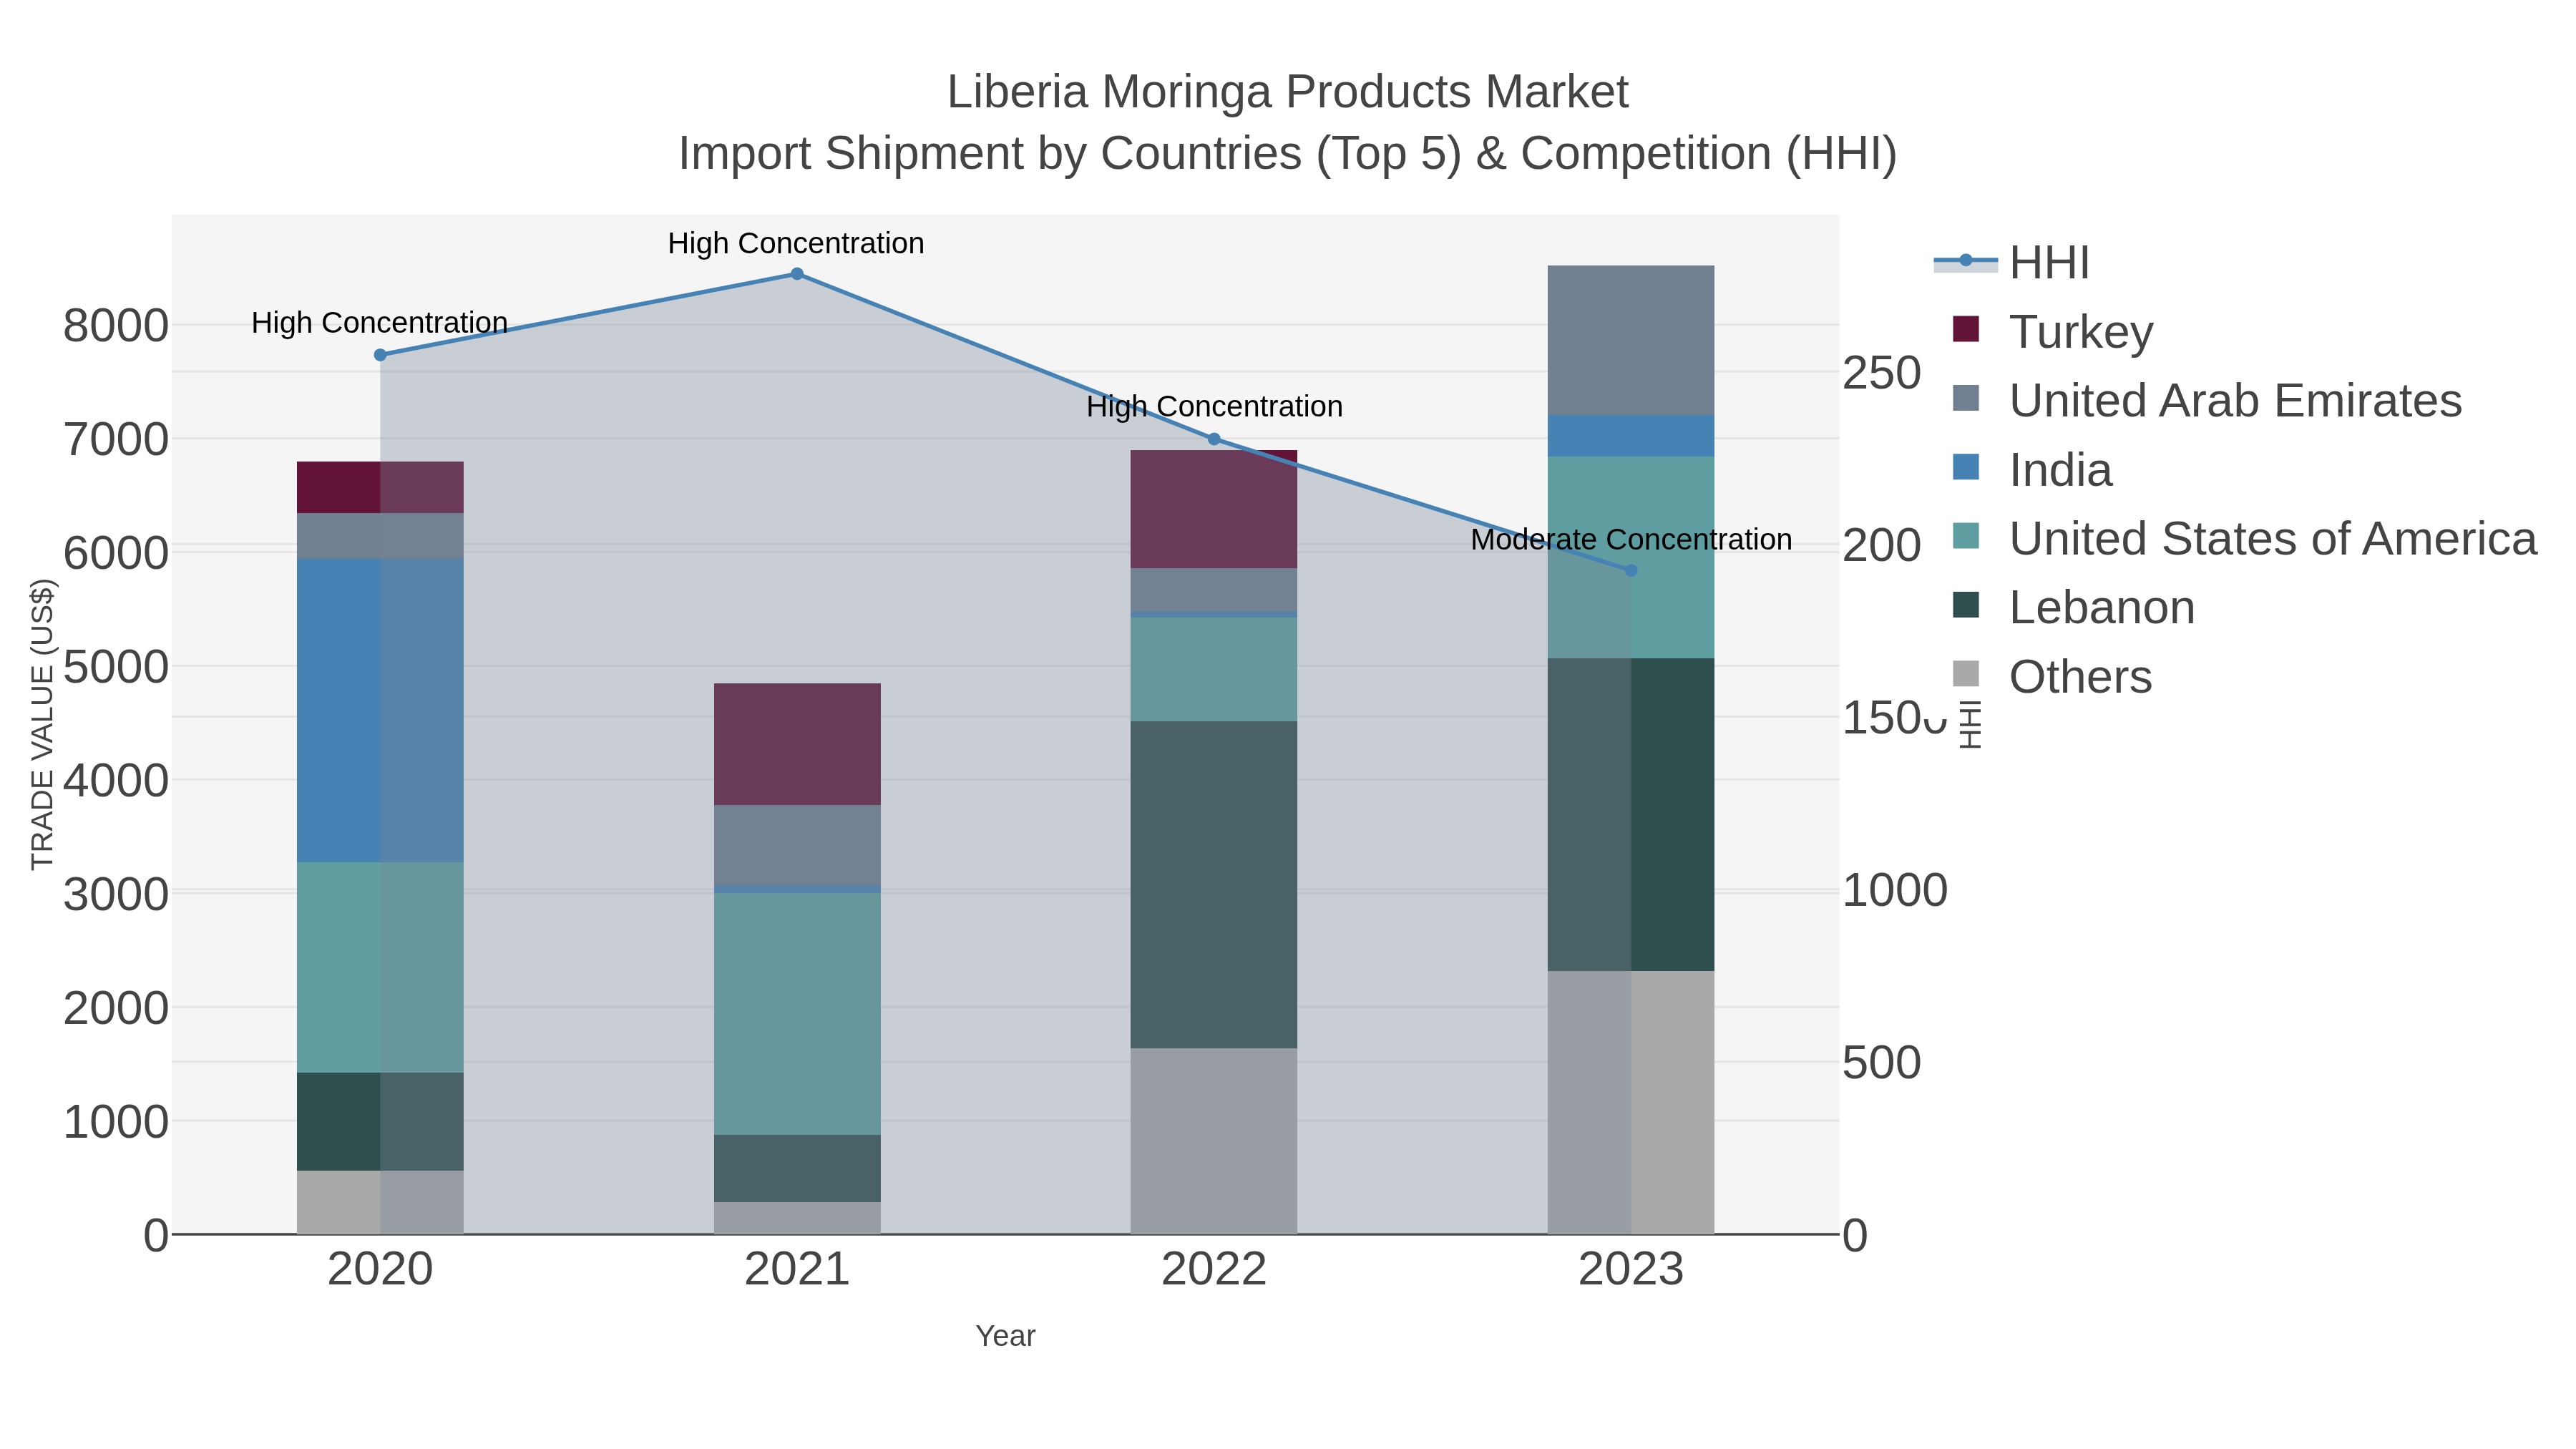The height and width of the screenshot is (1449, 2576).
Task: Click the India segment of the 2023 bar
Action: click(x=1631, y=436)
